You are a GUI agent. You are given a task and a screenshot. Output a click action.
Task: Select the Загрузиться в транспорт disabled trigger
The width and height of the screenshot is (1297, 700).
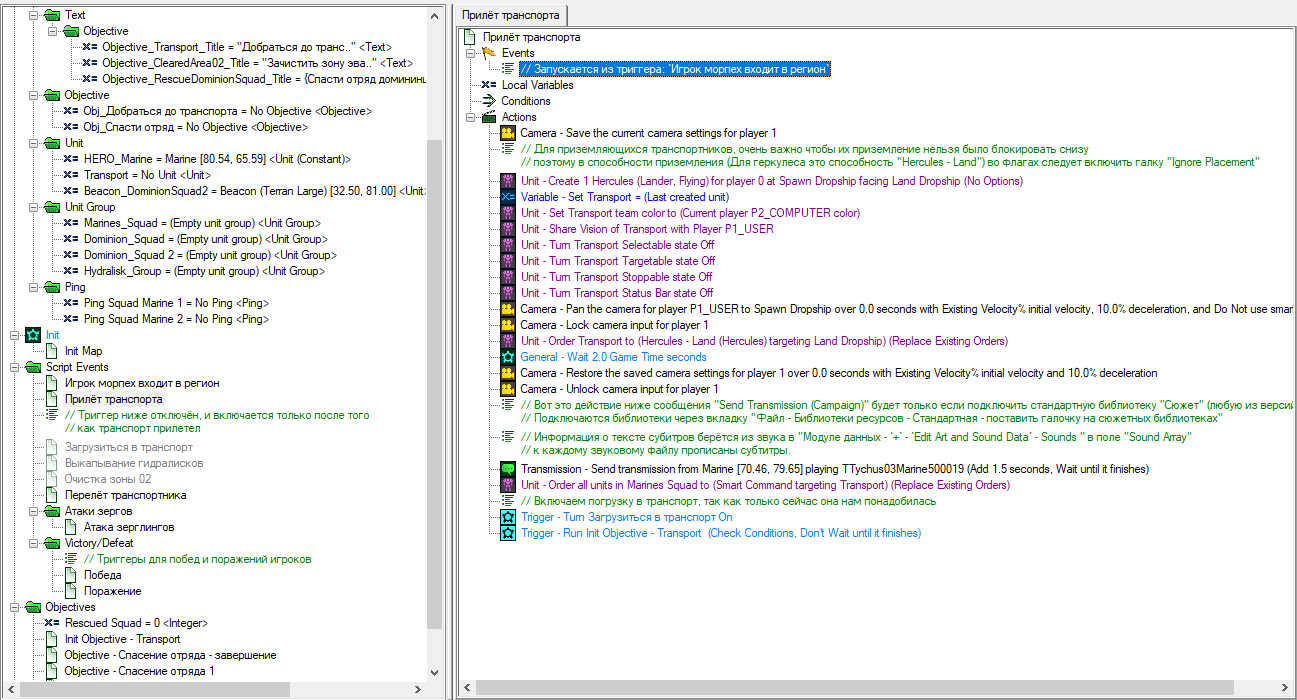point(129,447)
